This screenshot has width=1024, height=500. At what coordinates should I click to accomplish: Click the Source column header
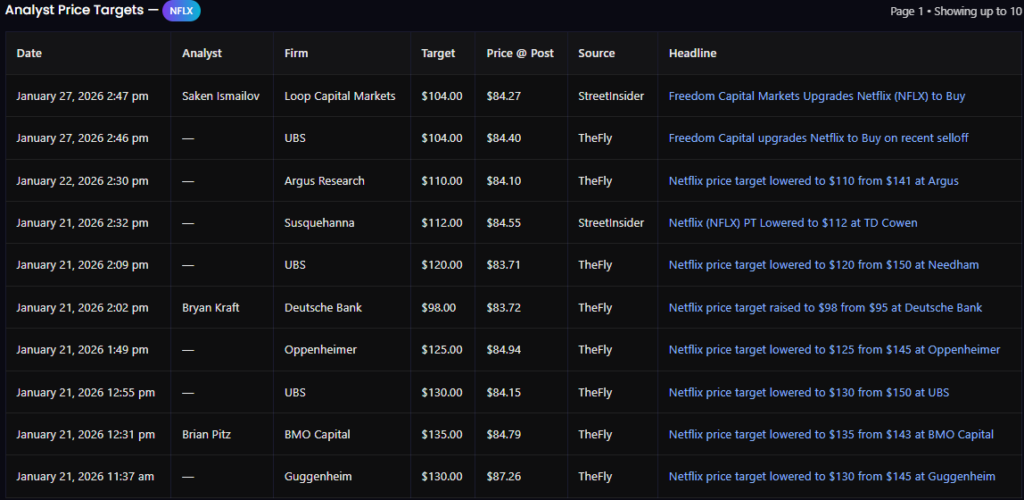point(596,53)
